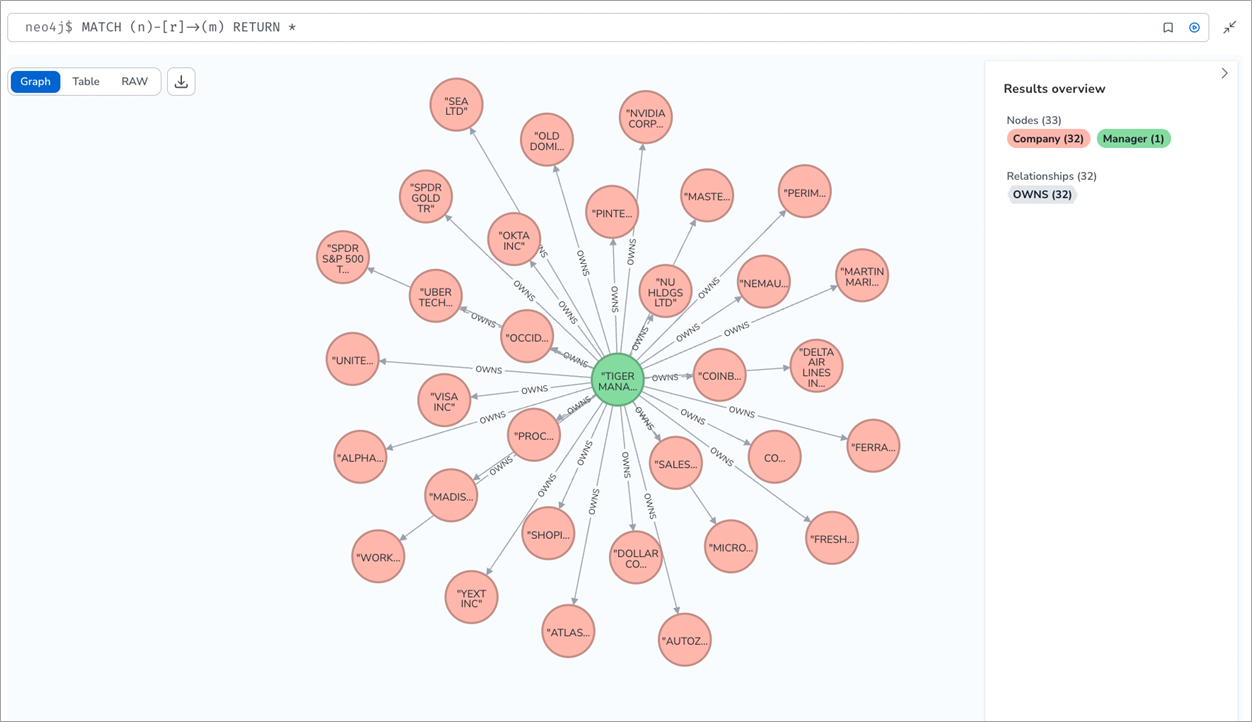Click the Nodes (33) heading
Image resolution: width=1252 pixels, height=722 pixels.
click(1033, 120)
